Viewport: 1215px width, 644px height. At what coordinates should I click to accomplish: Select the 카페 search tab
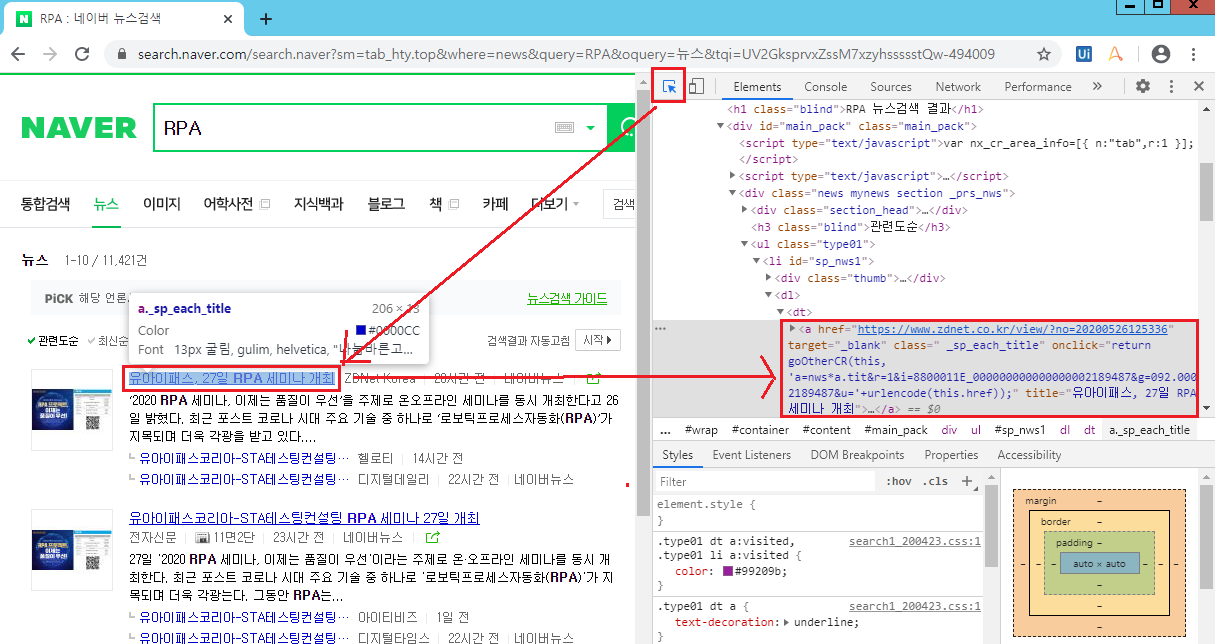click(x=495, y=204)
